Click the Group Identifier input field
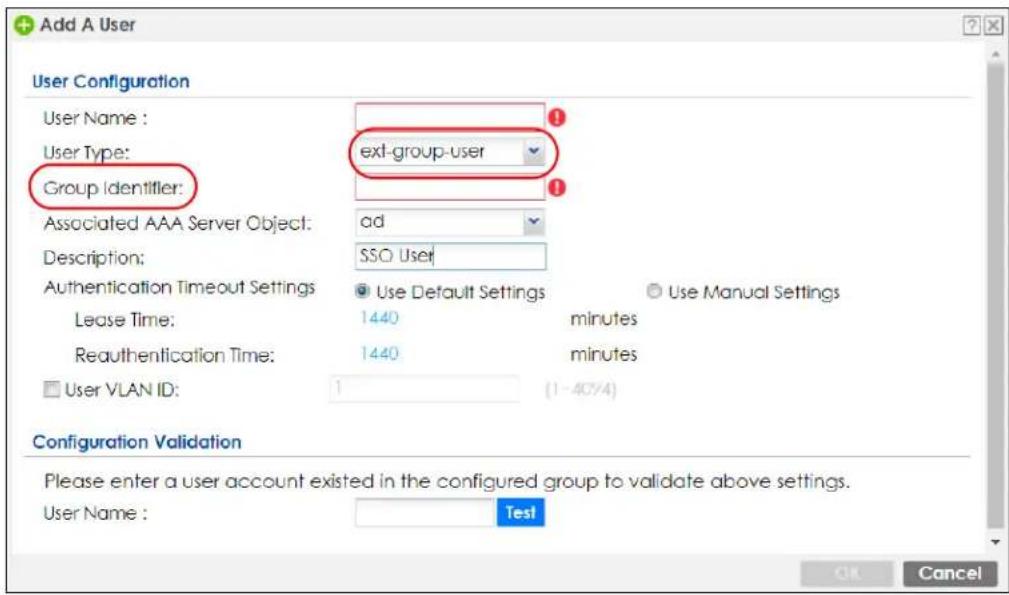The width and height of the screenshot is (1009, 595). pos(450,188)
